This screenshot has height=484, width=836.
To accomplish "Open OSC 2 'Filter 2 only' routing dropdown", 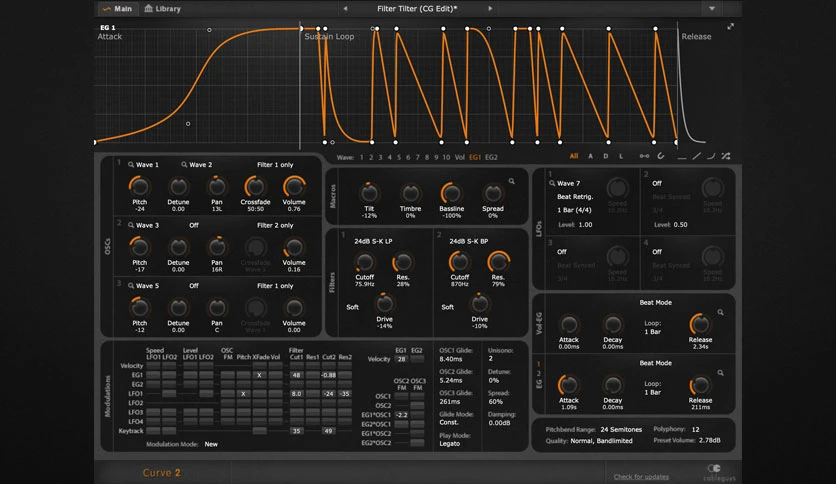I will [275, 225].
